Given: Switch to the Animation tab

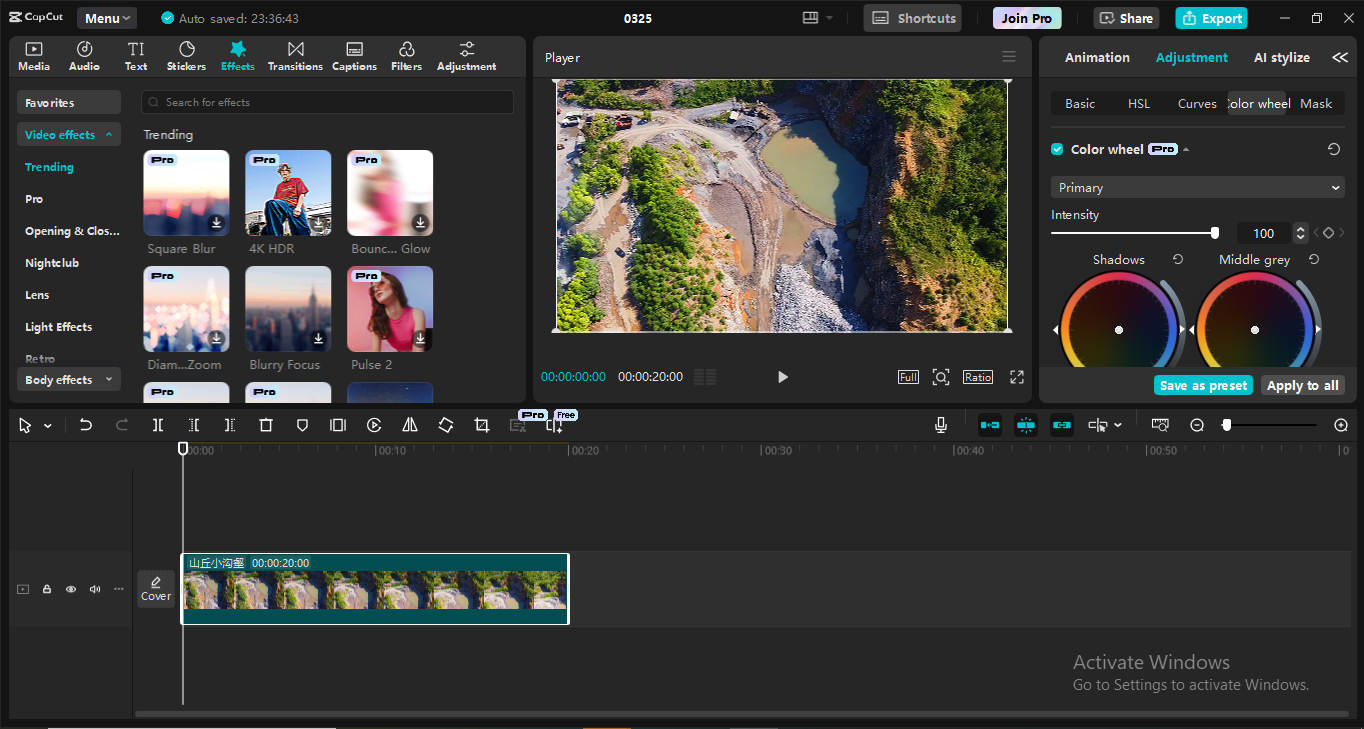Looking at the screenshot, I should tap(1097, 57).
